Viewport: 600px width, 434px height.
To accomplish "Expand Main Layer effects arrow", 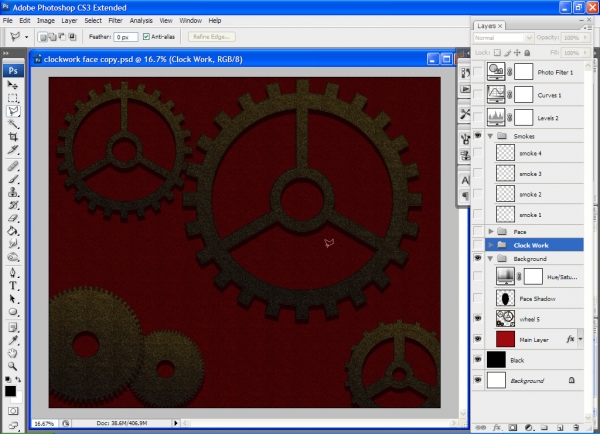I will click(x=580, y=339).
